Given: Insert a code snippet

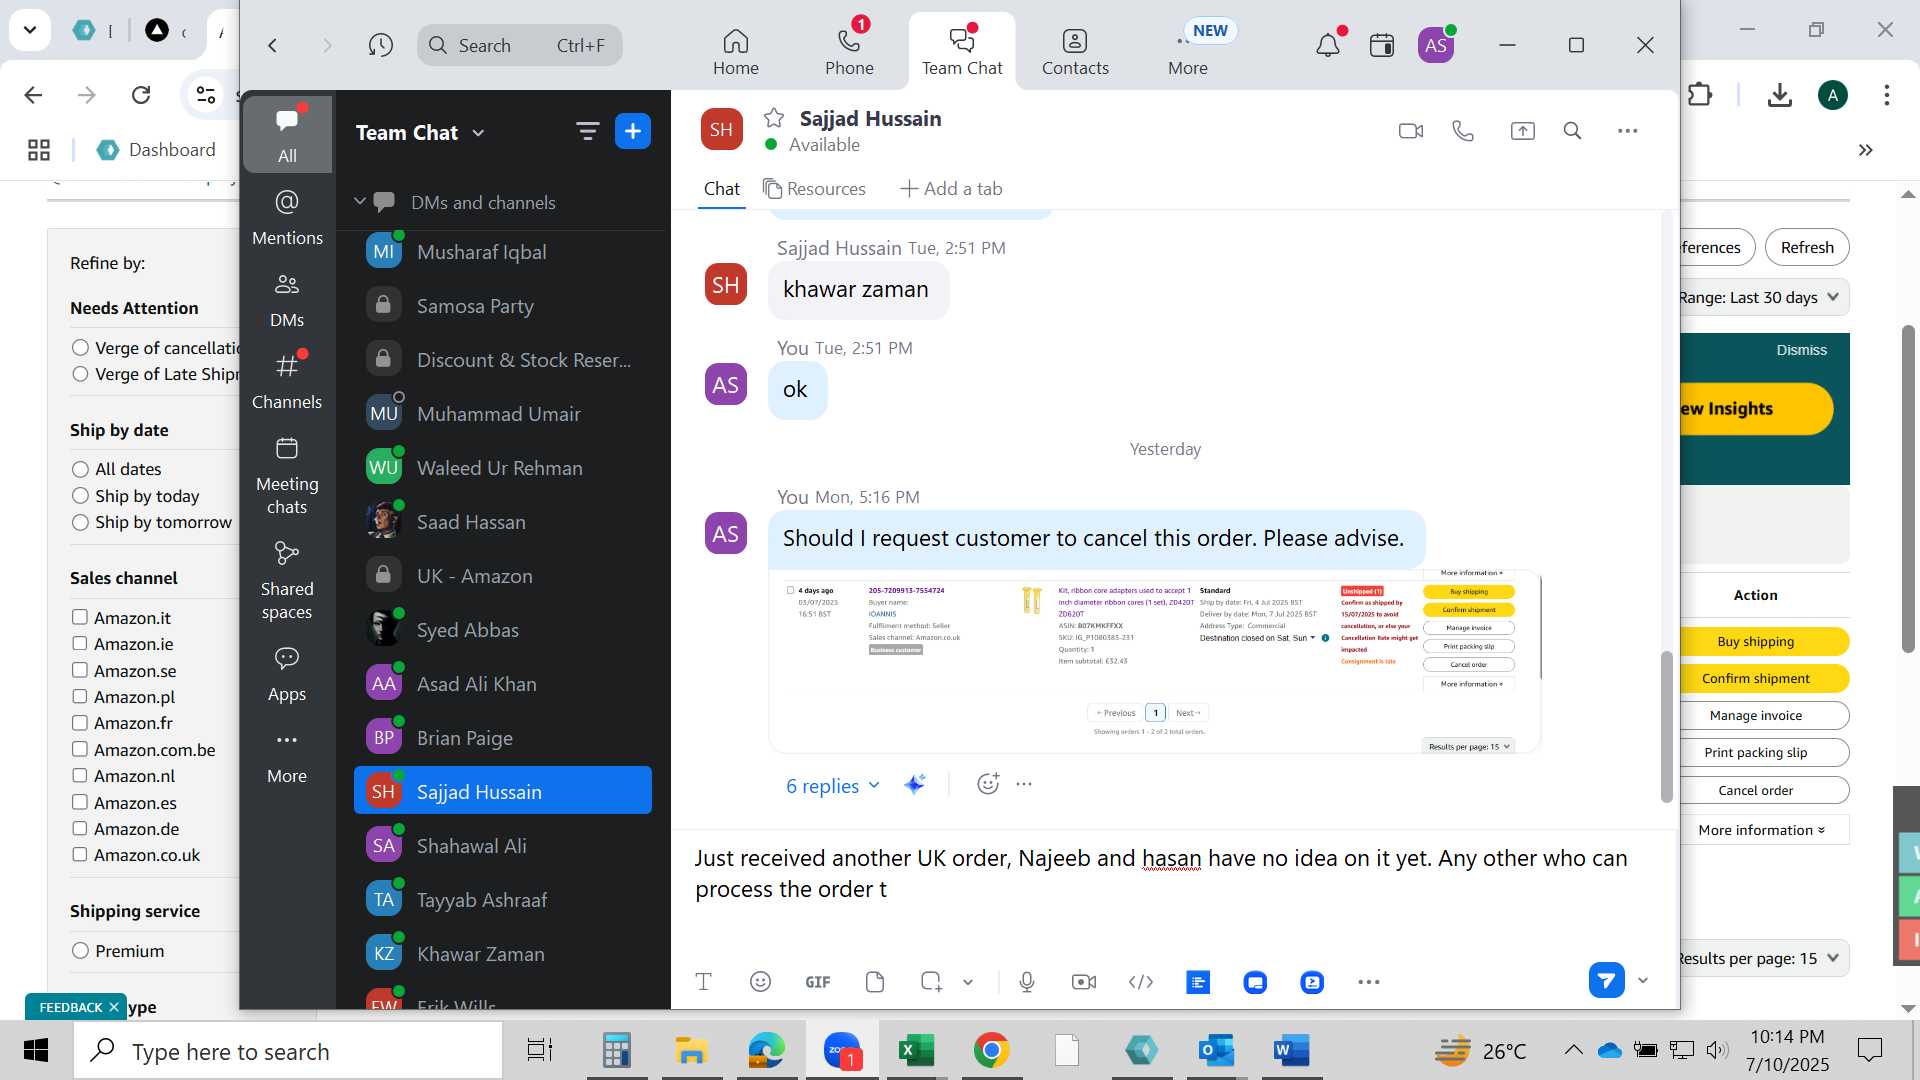Looking at the screenshot, I should point(1141,982).
